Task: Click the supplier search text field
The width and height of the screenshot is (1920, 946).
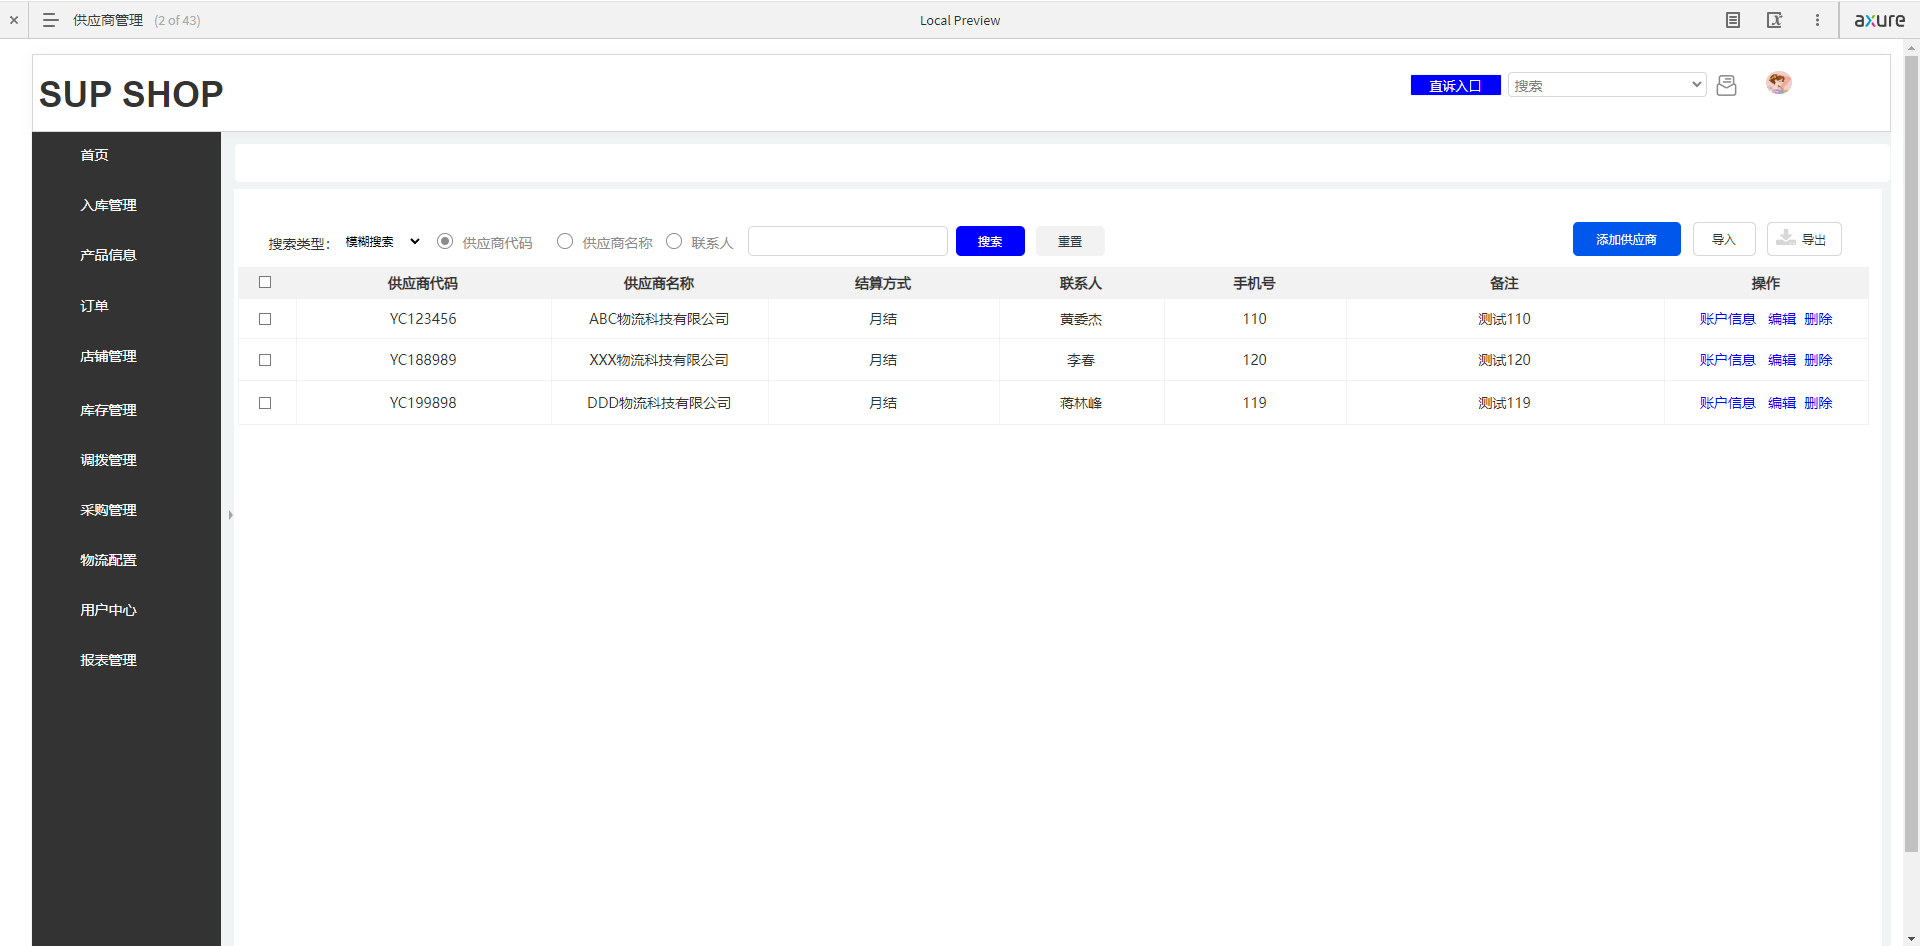Action: [848, 241]
